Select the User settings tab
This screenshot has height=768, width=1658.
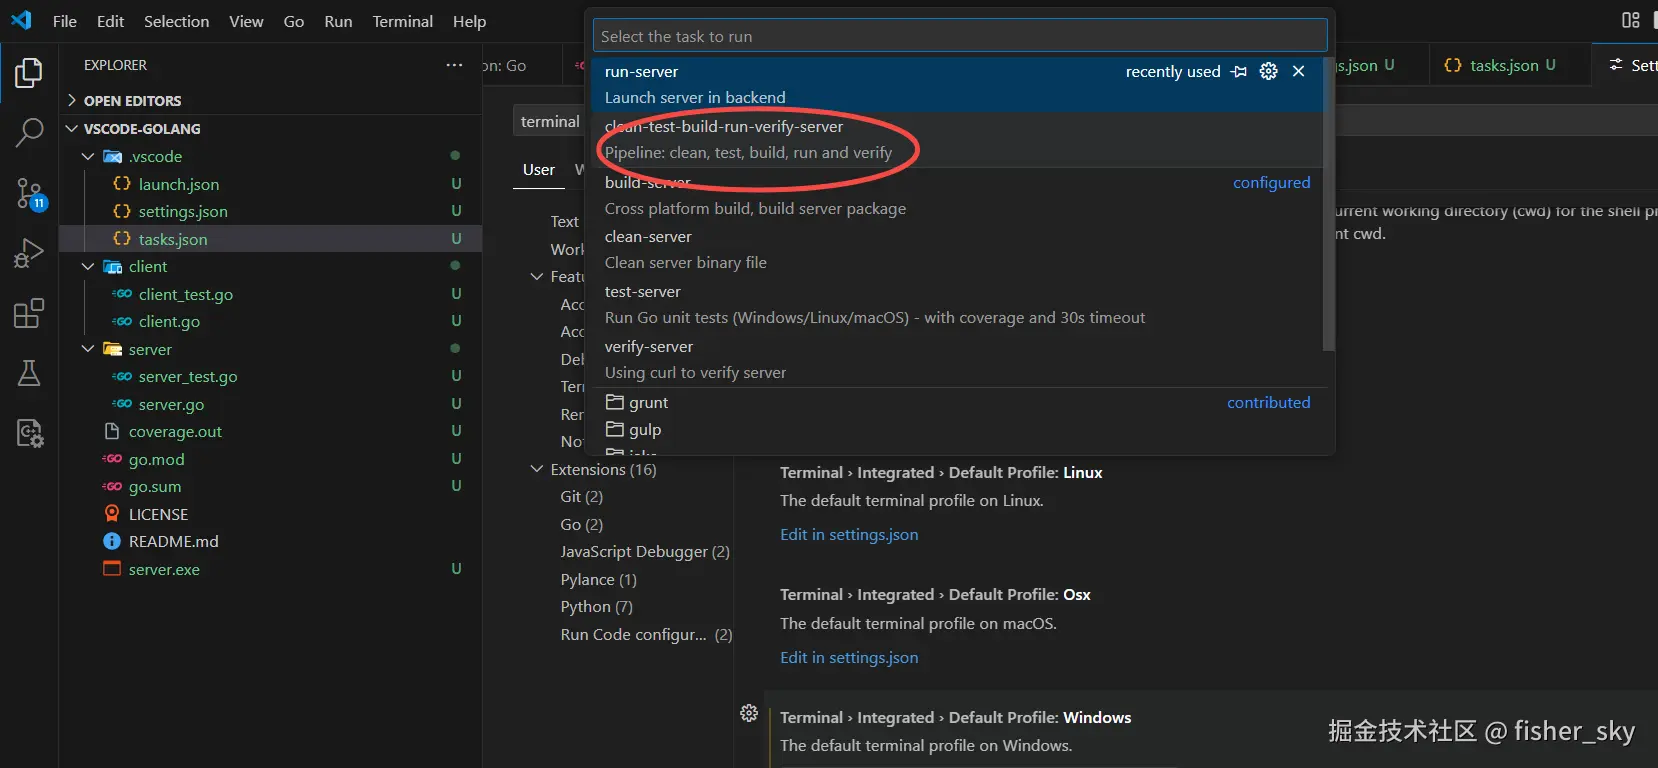point(539,170)
